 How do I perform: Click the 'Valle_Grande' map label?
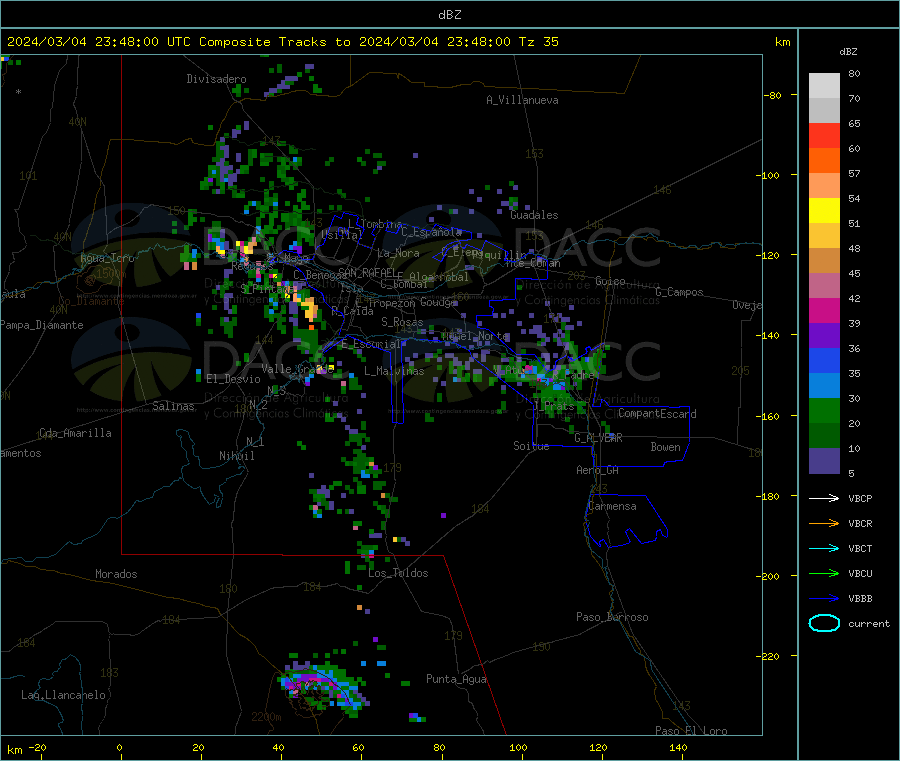pos(297,368)
